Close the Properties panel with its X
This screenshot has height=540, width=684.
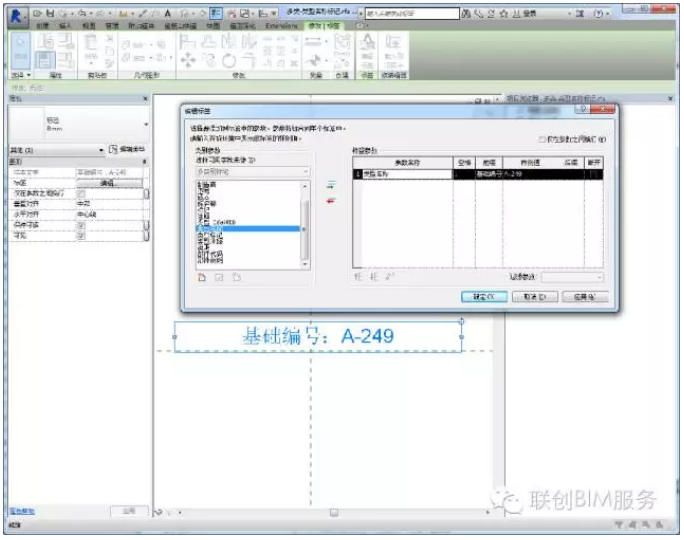[145, 99]
